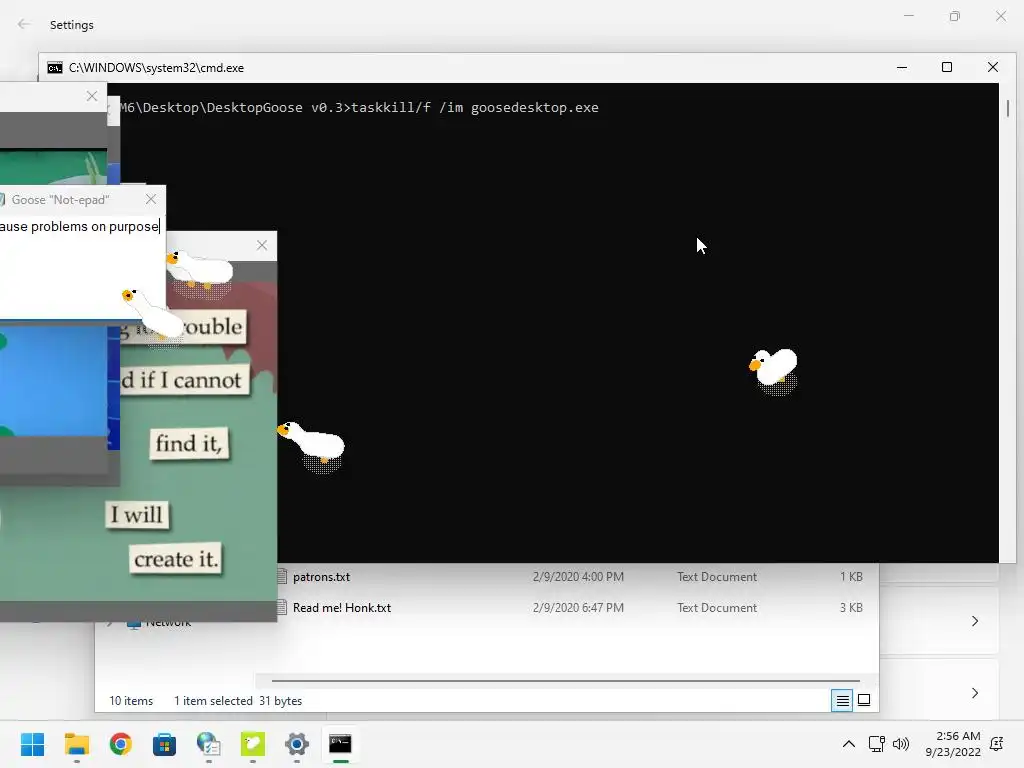Viewport: 1024px width, 768px height.
Task: Maximize the cmd.exe window
Action: click(947, 67)
